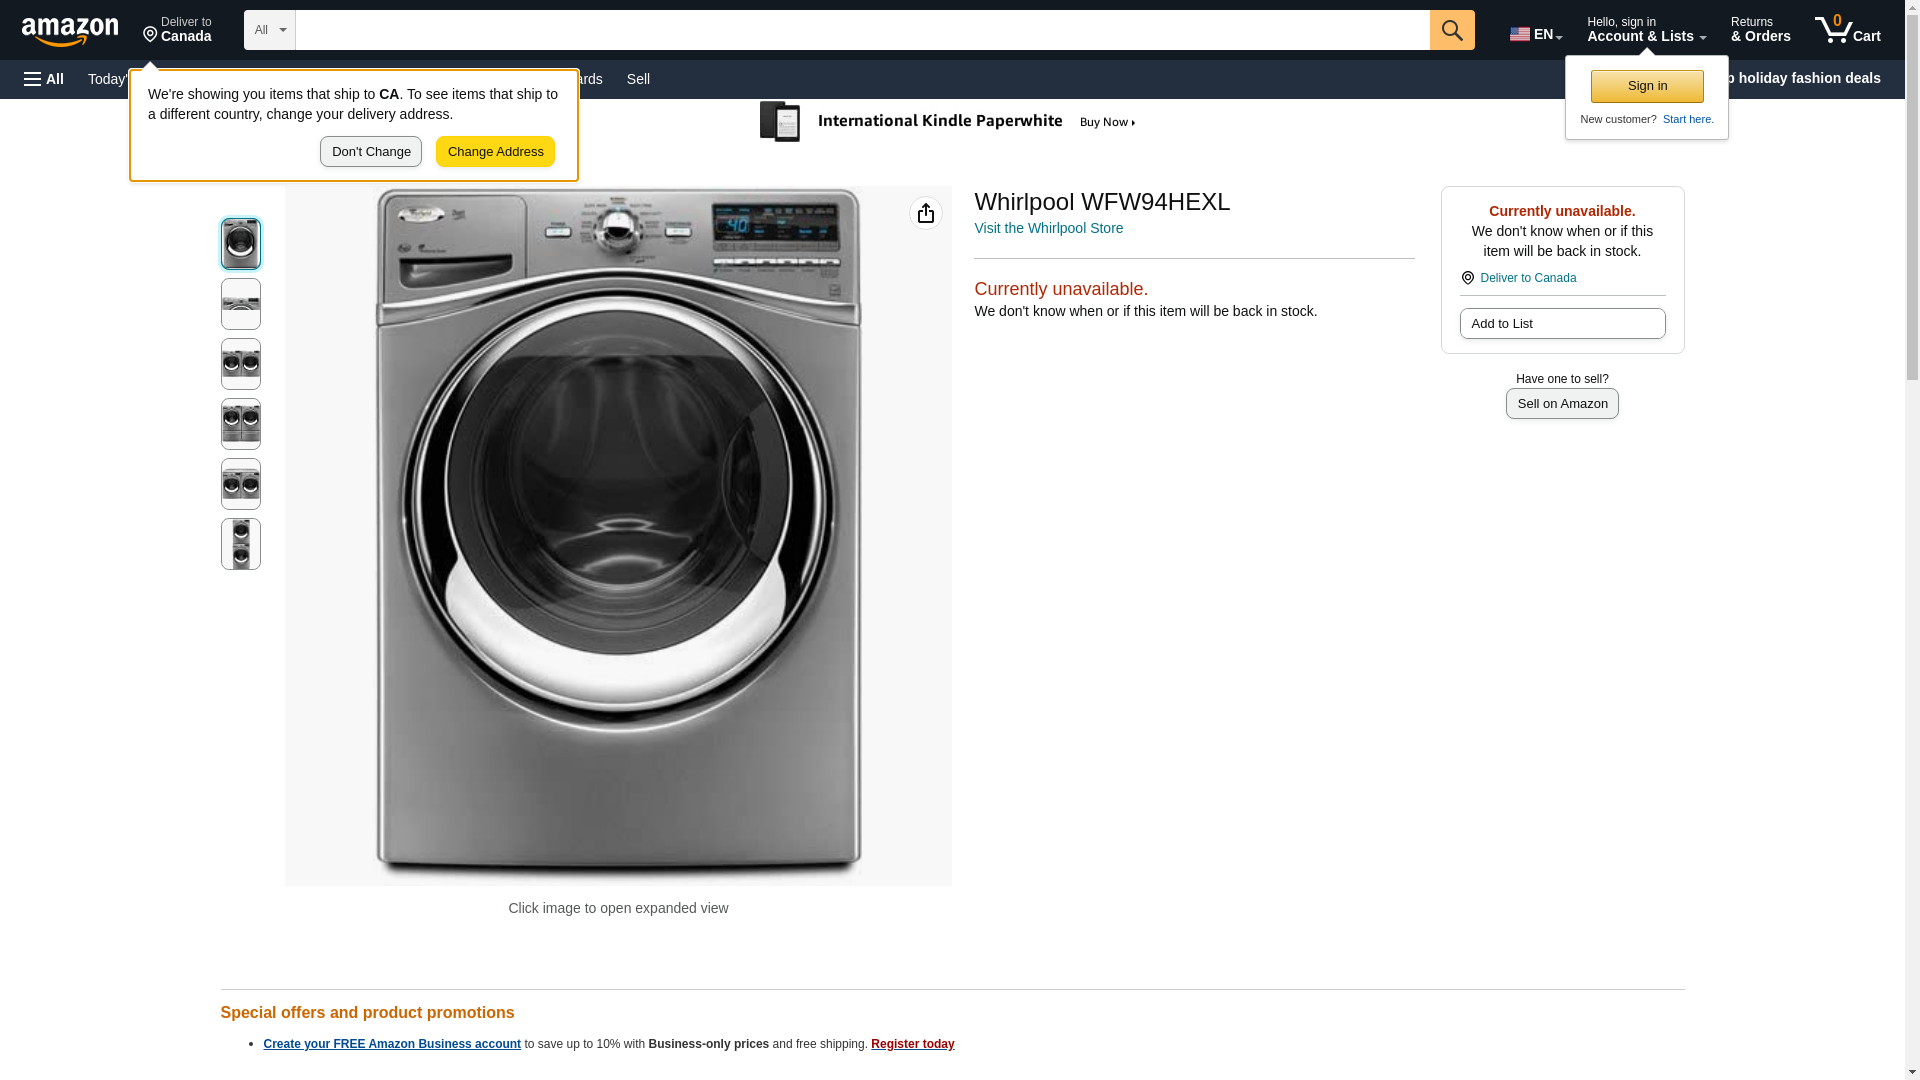Expand the search category All dropdown

269,30
